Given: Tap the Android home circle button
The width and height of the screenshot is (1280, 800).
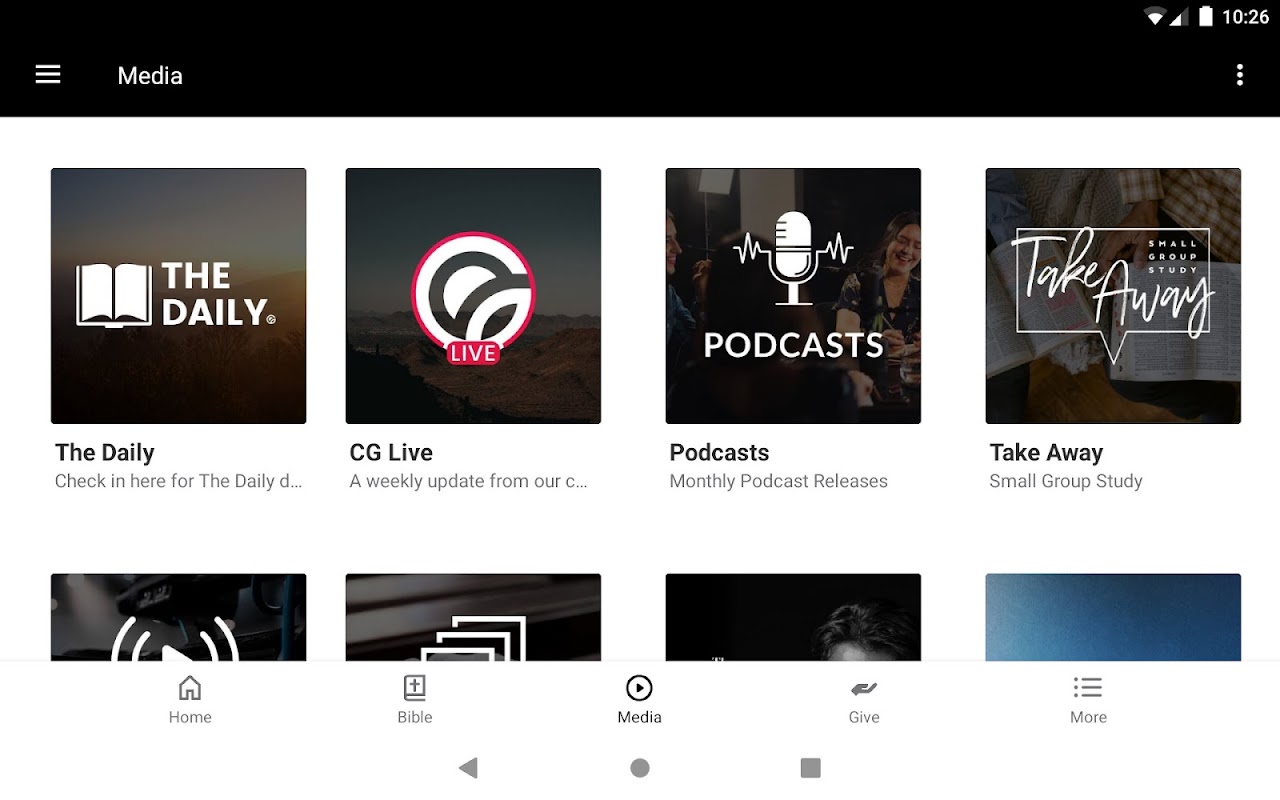Looking at the screenshot, I should [640, 768].
